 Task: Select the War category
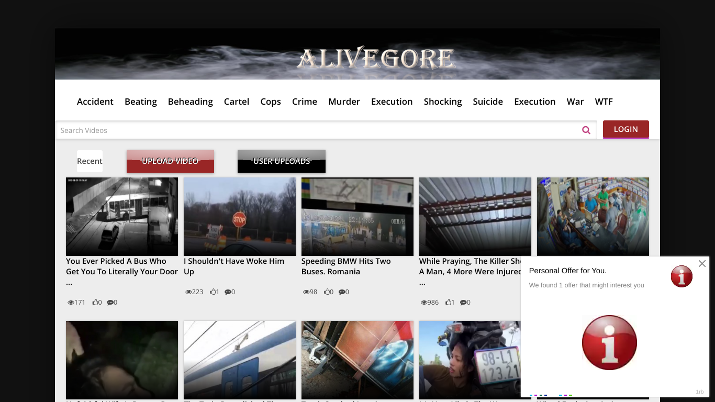(575, 102)
